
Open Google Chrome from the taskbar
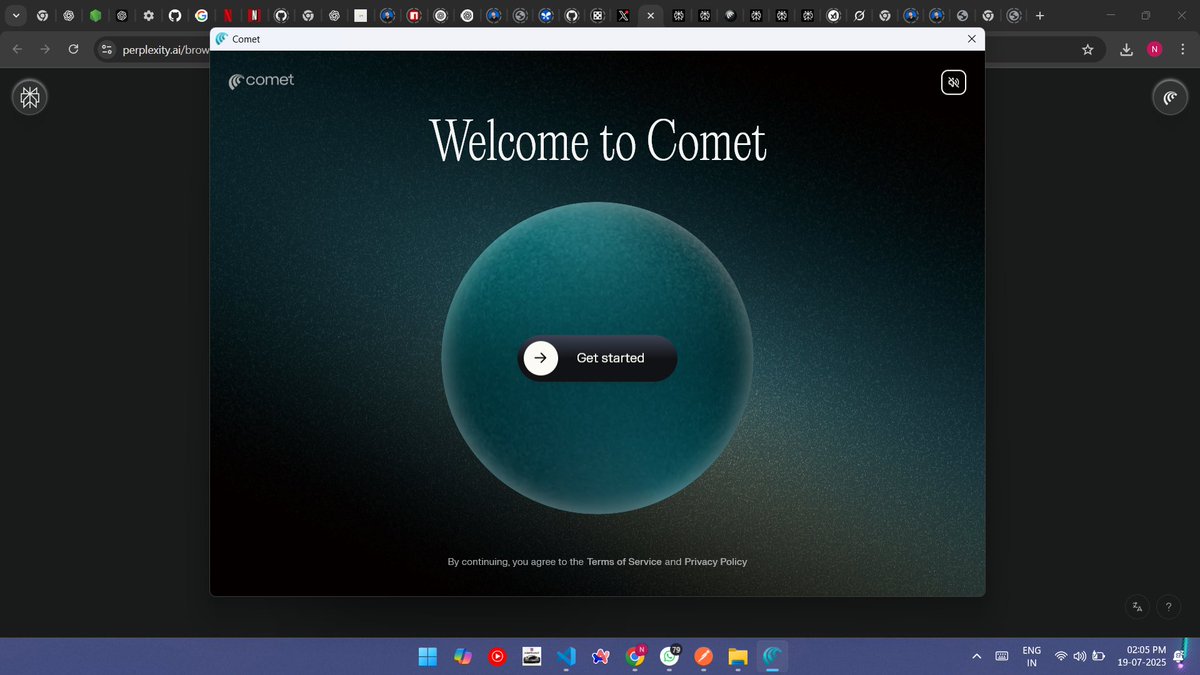(635, 657)
